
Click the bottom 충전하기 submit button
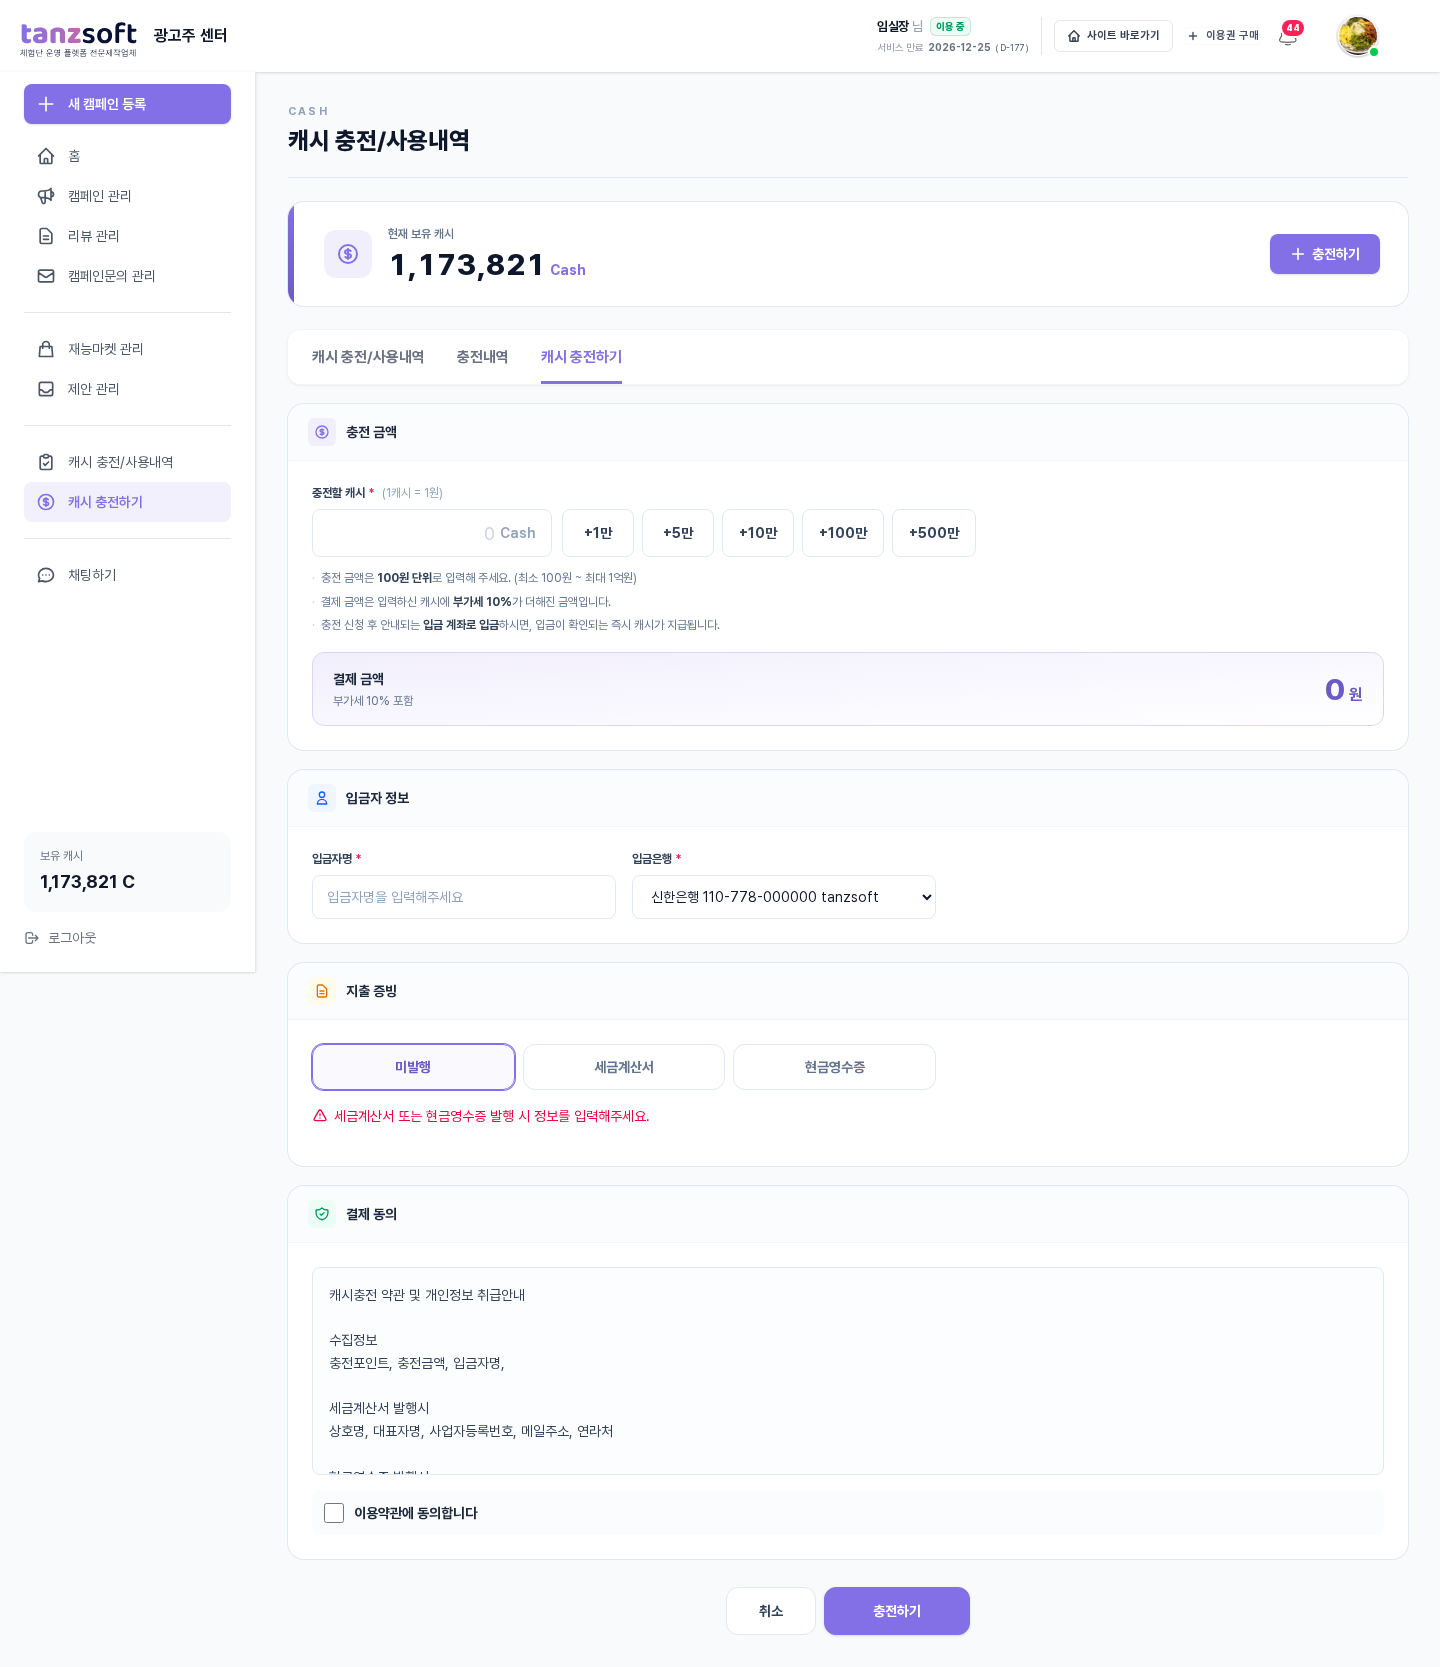point(897,1611)
